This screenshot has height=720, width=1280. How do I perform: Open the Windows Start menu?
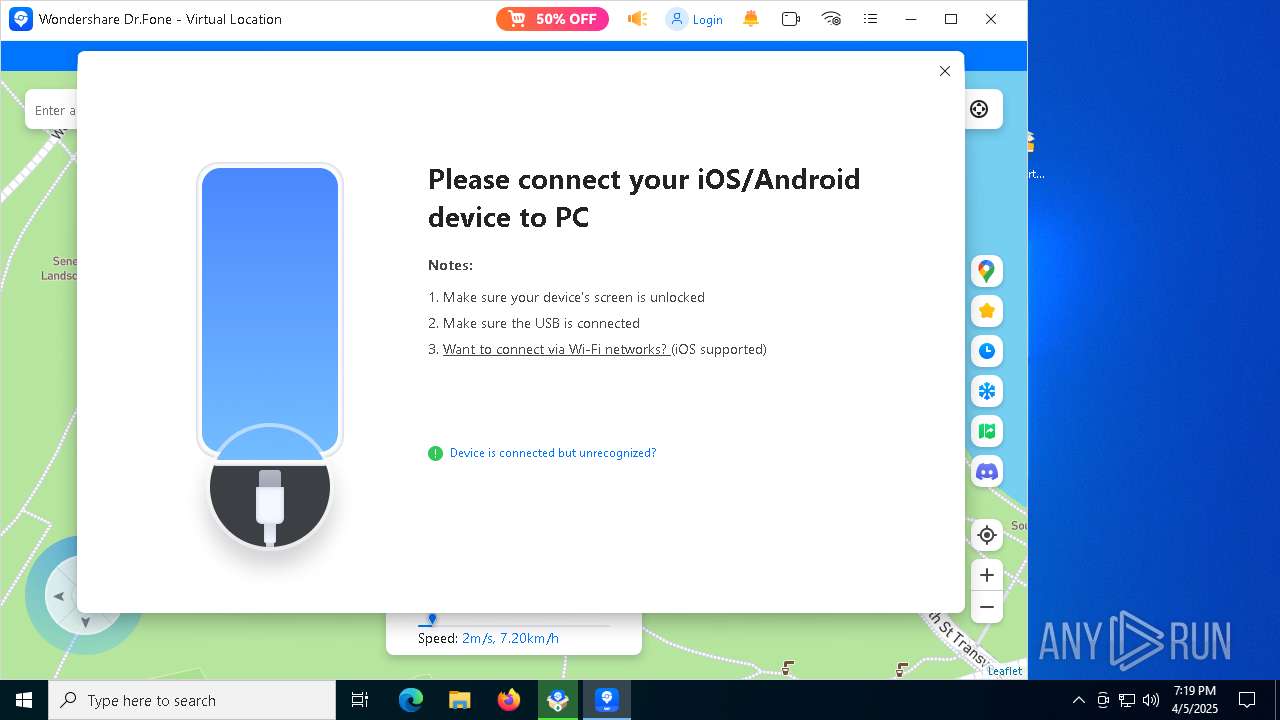(24, 700)
